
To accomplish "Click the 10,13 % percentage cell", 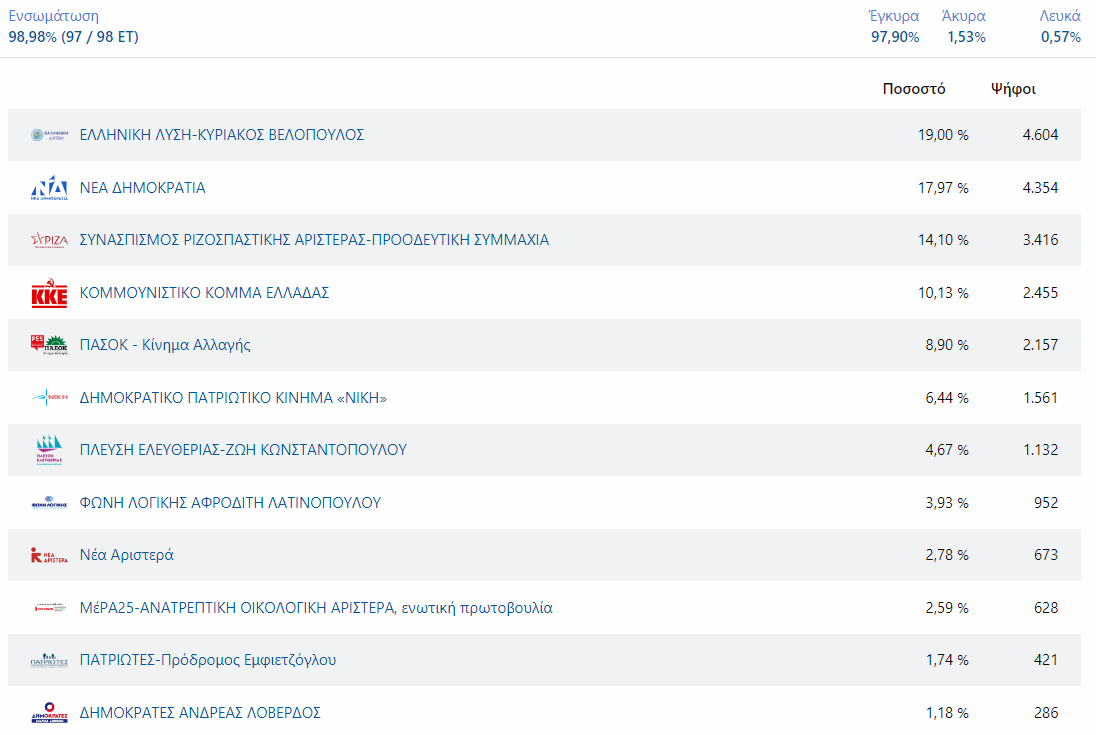I will [943, 293].
